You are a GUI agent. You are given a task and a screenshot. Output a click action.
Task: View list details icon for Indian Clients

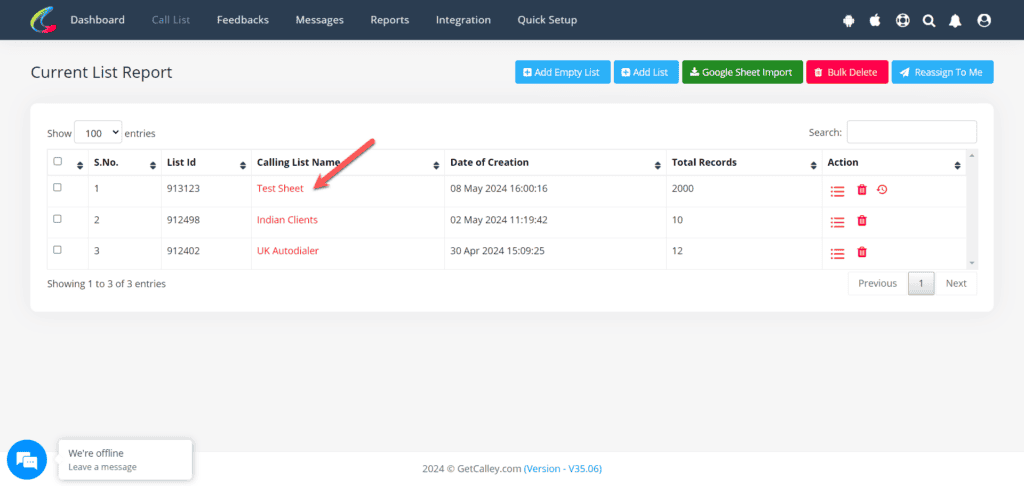tap(838, 221)
